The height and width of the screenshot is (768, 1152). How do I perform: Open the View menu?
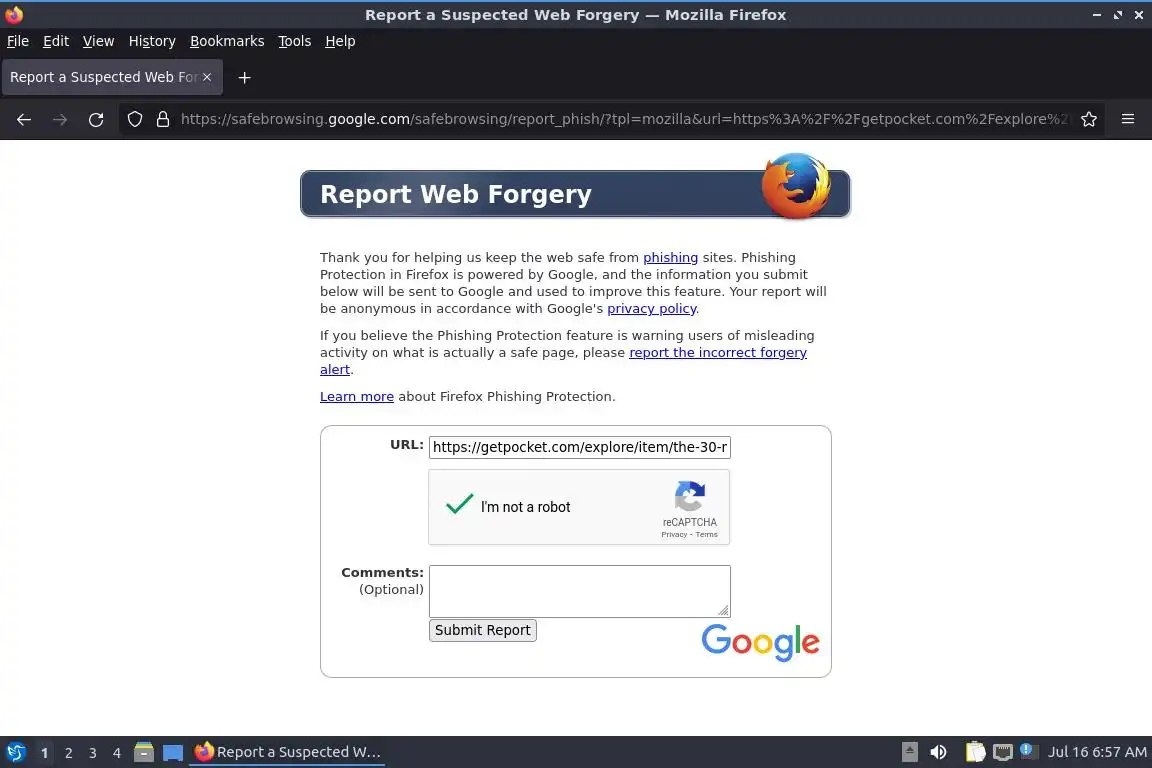[98, 41]
